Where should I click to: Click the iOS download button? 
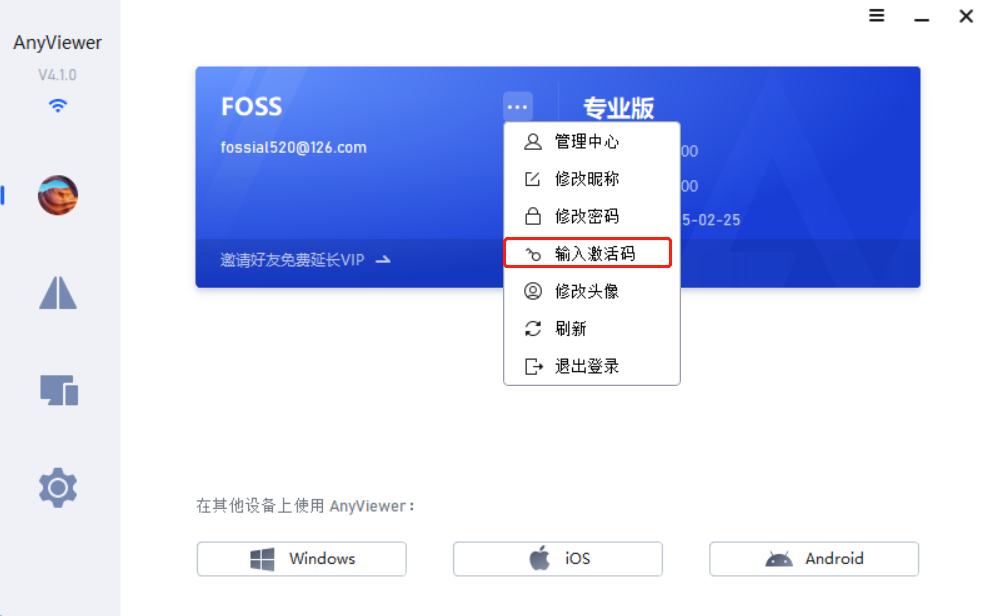coord(557,559)
